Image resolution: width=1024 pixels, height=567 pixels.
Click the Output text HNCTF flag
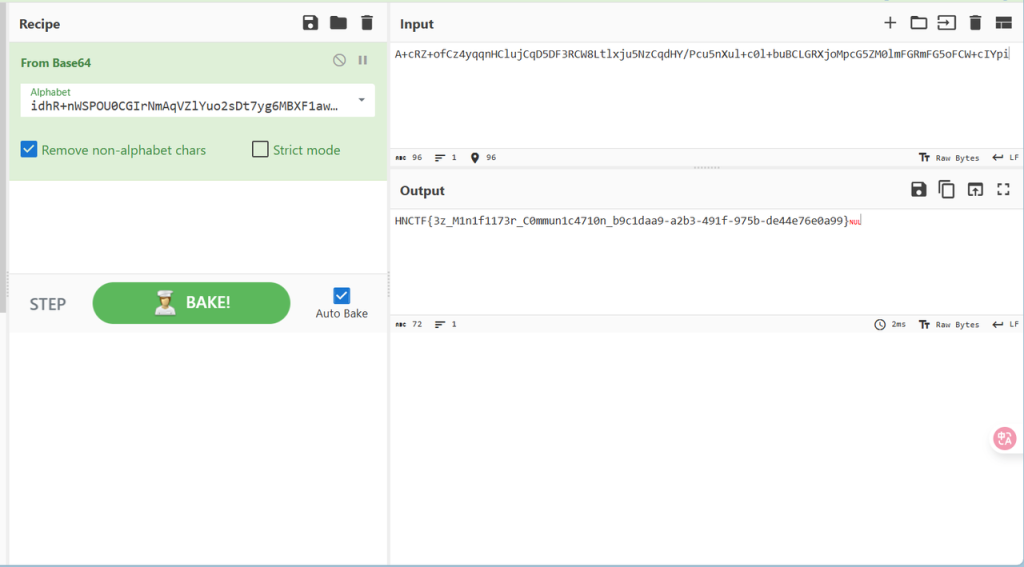[x=622, y=221]
